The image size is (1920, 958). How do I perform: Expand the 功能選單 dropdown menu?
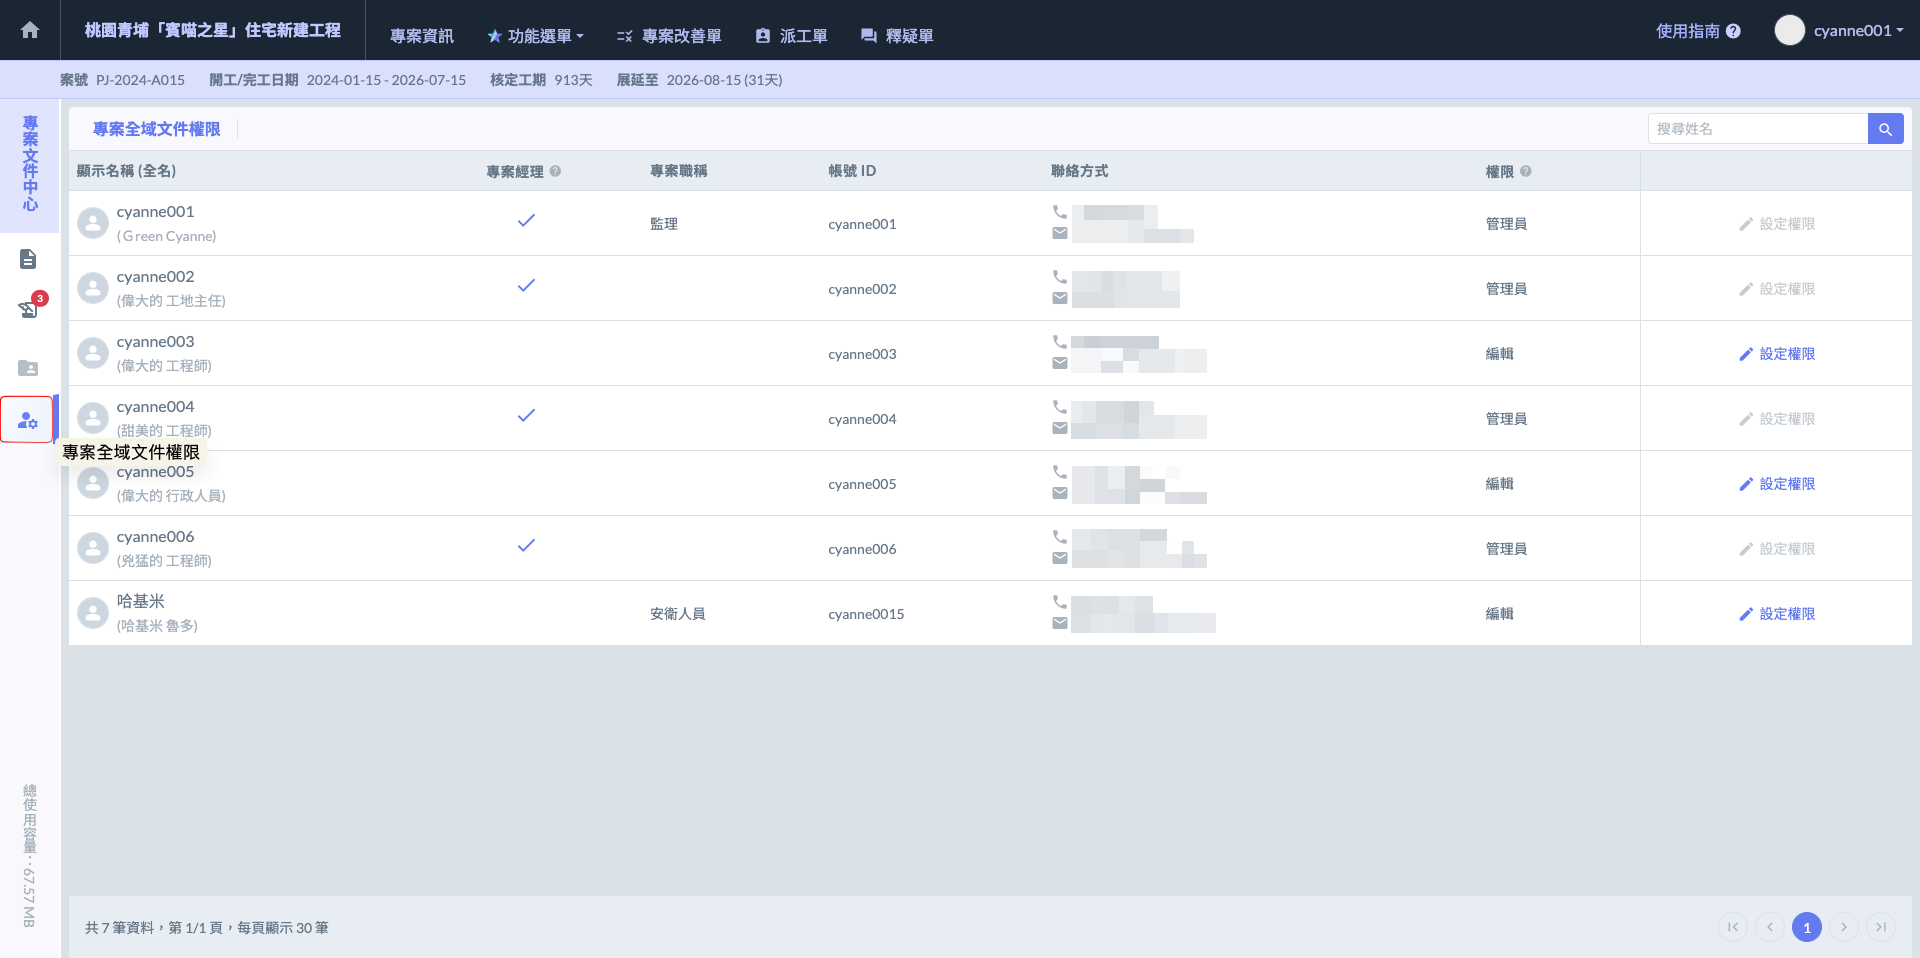click(x=535, y=36)
